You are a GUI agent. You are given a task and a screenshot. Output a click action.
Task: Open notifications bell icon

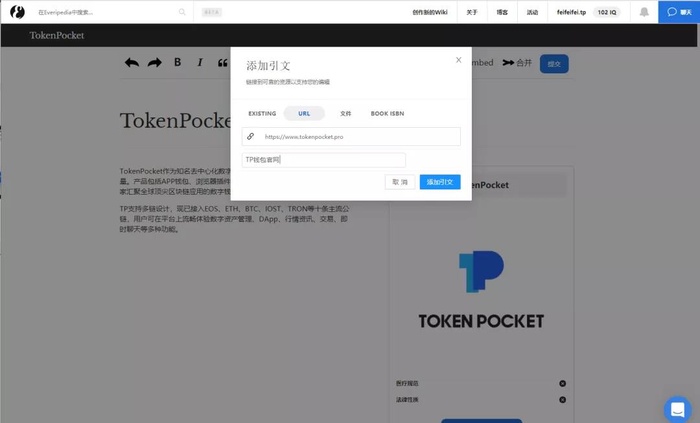coord(644,12)
